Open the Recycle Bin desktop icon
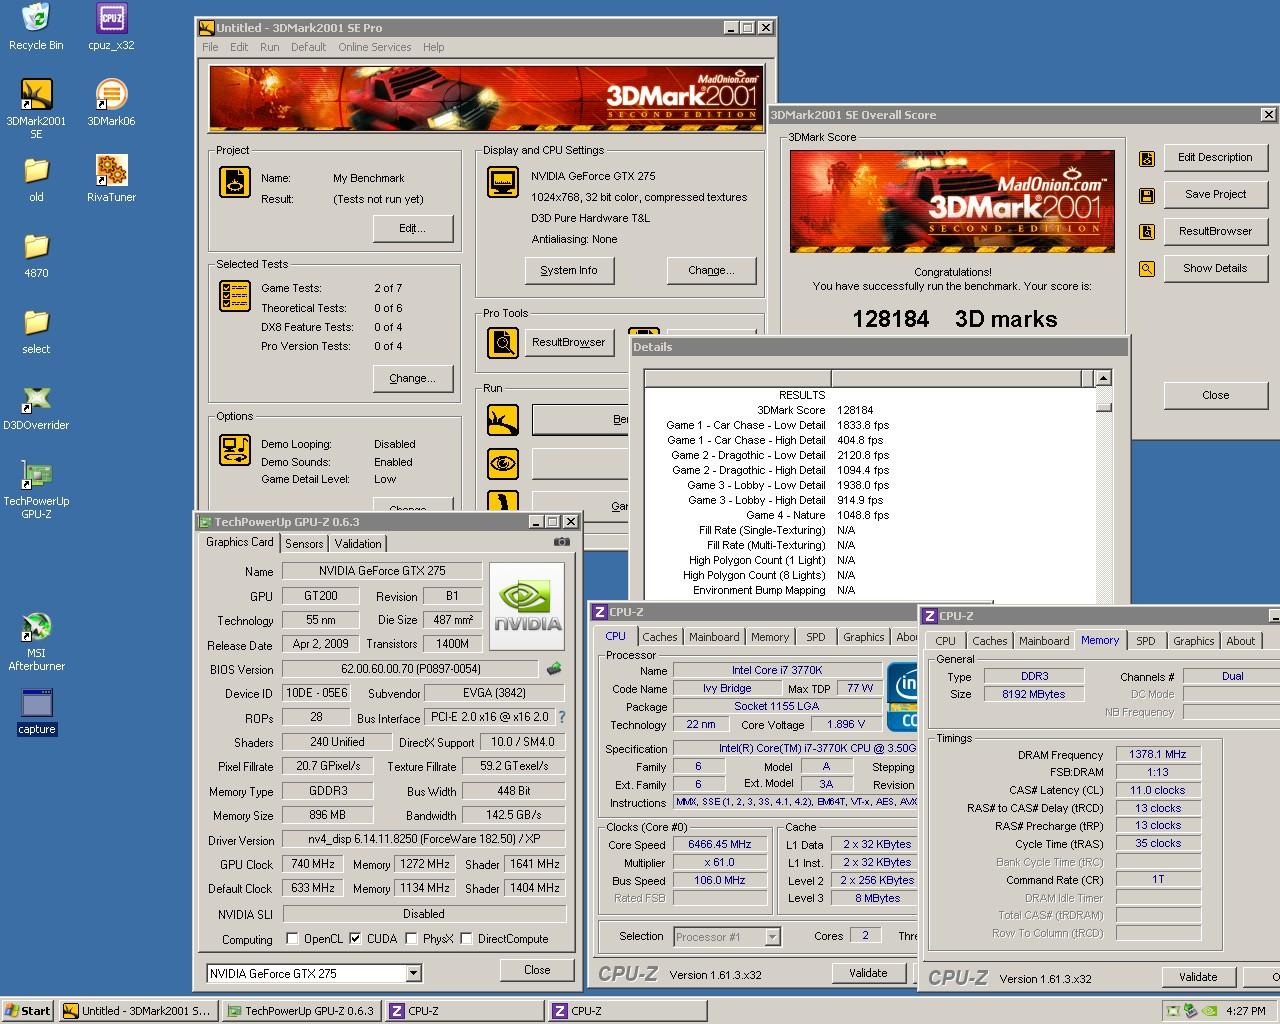Image resolution: width=1280 pixels, height=1024 pixels. point(36,27)
